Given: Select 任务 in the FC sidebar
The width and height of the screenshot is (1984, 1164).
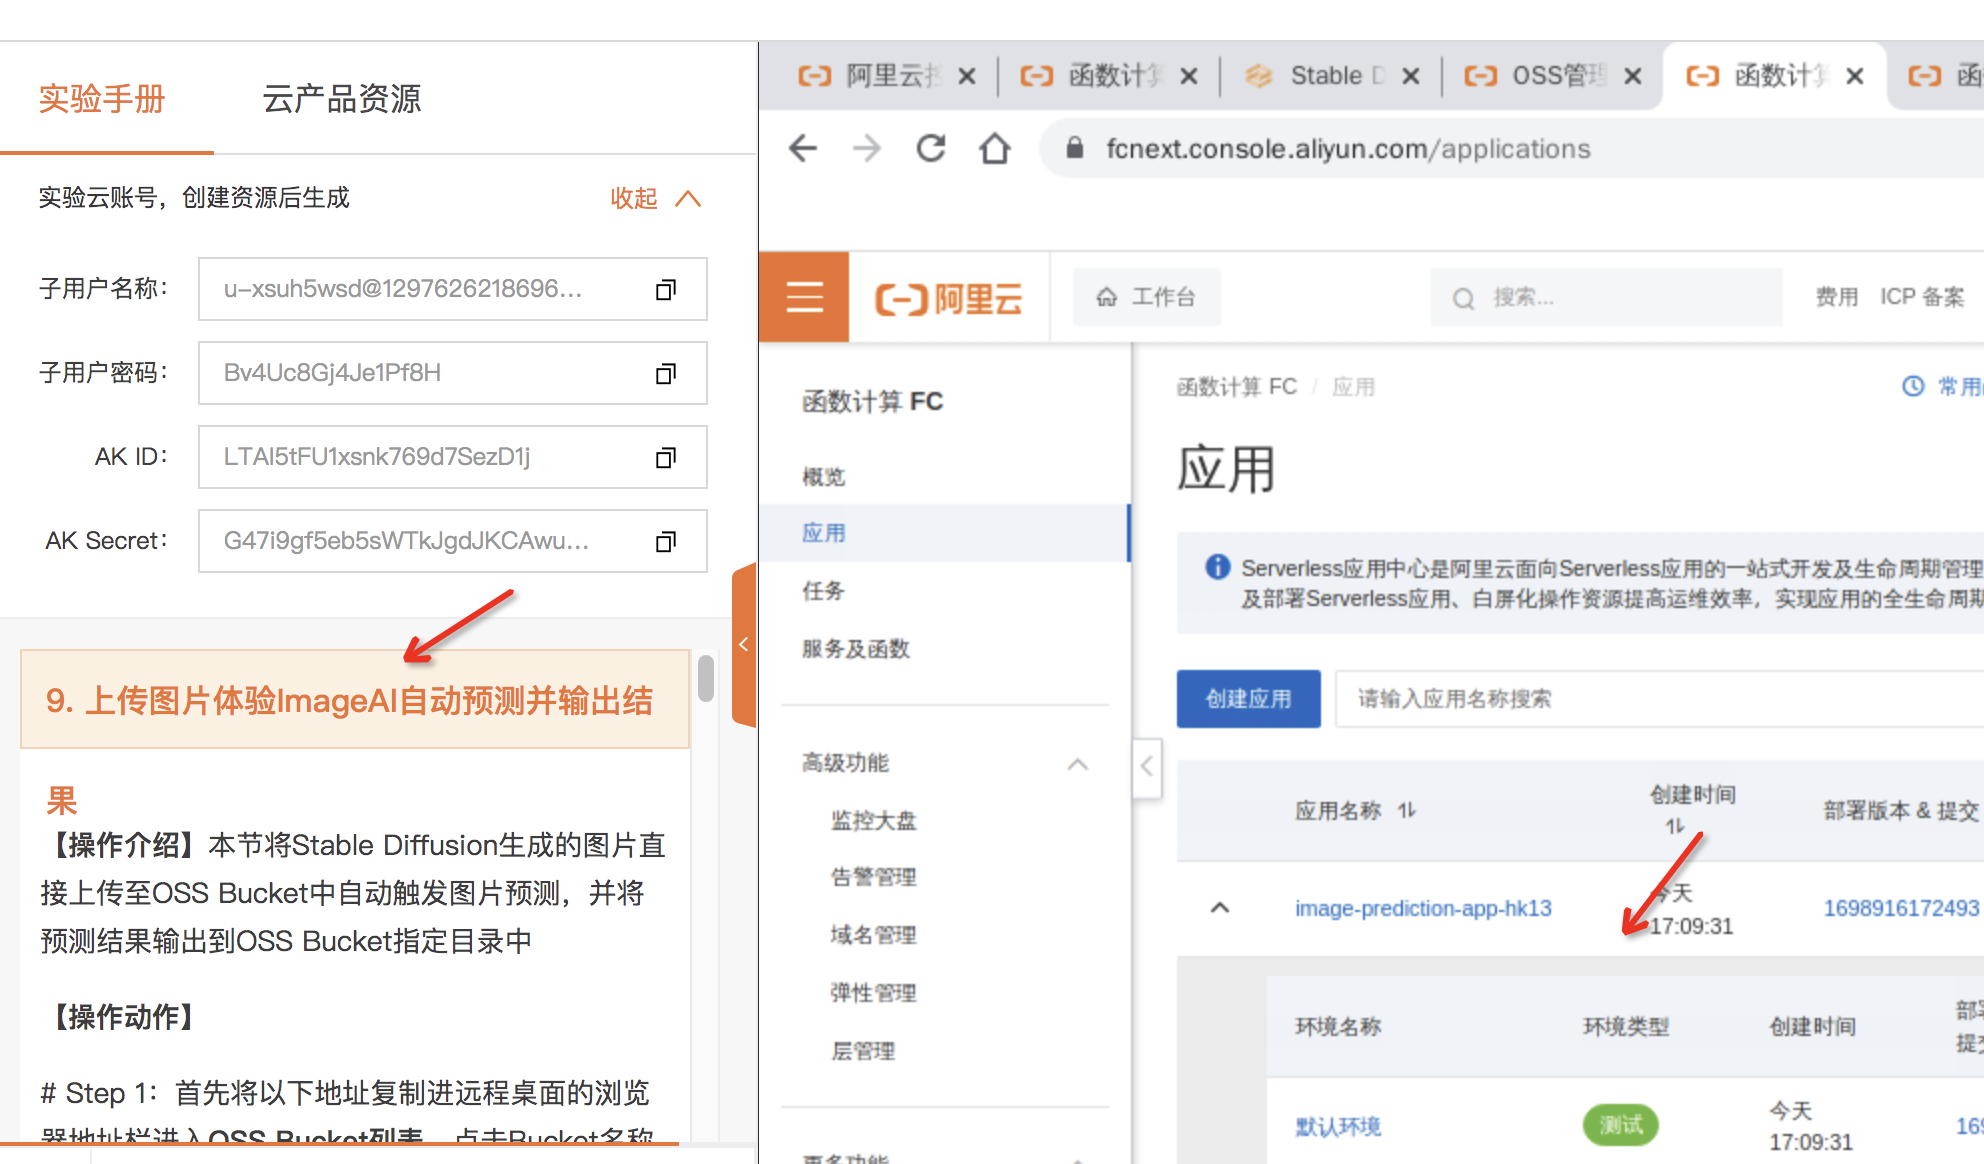Looking at the screenshot, I should 824,591.
